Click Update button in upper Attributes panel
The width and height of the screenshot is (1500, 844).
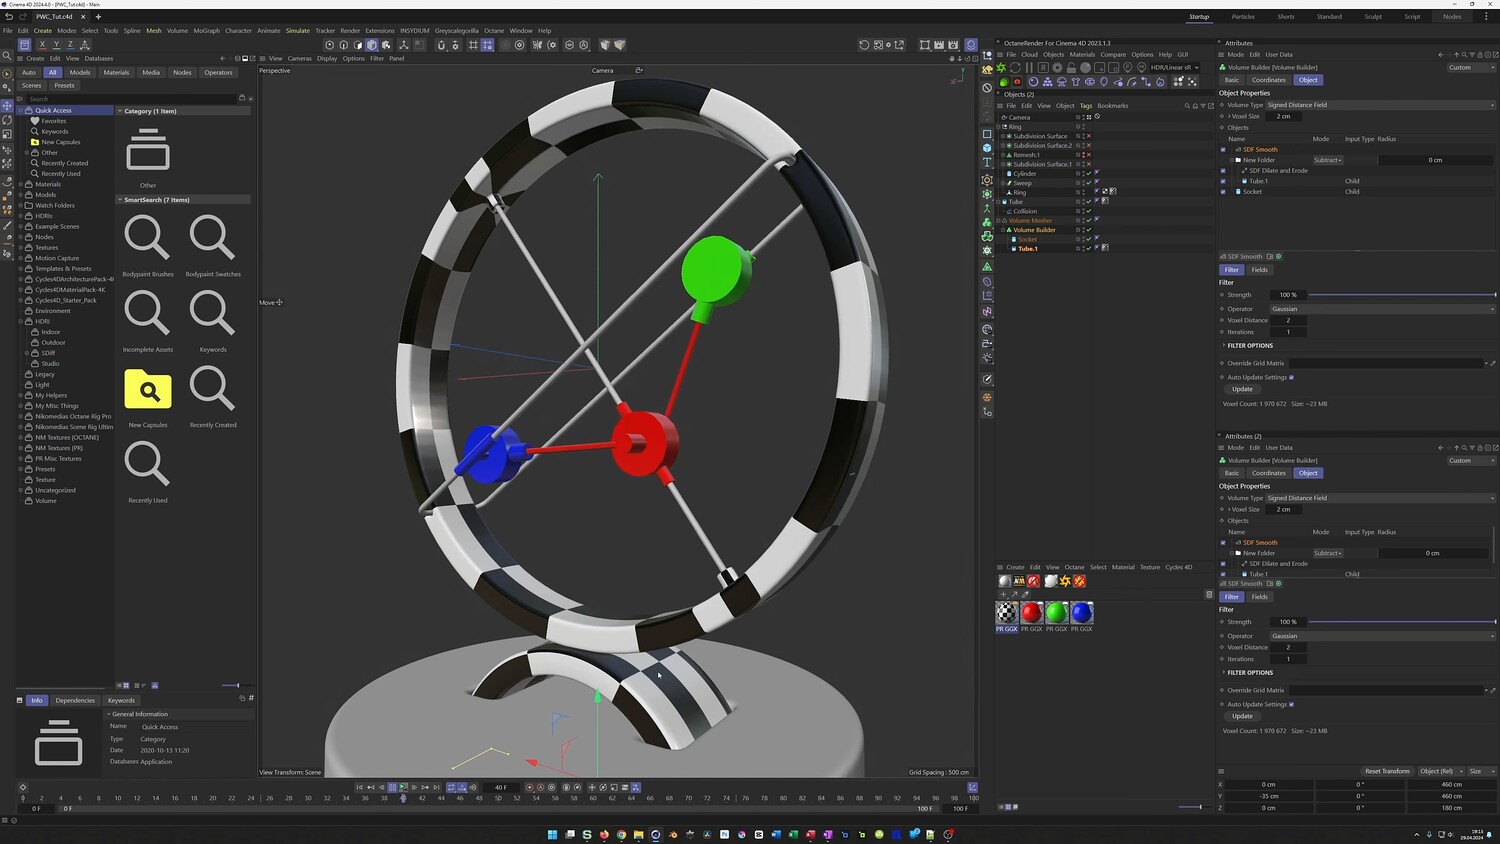pos(1242,389)
